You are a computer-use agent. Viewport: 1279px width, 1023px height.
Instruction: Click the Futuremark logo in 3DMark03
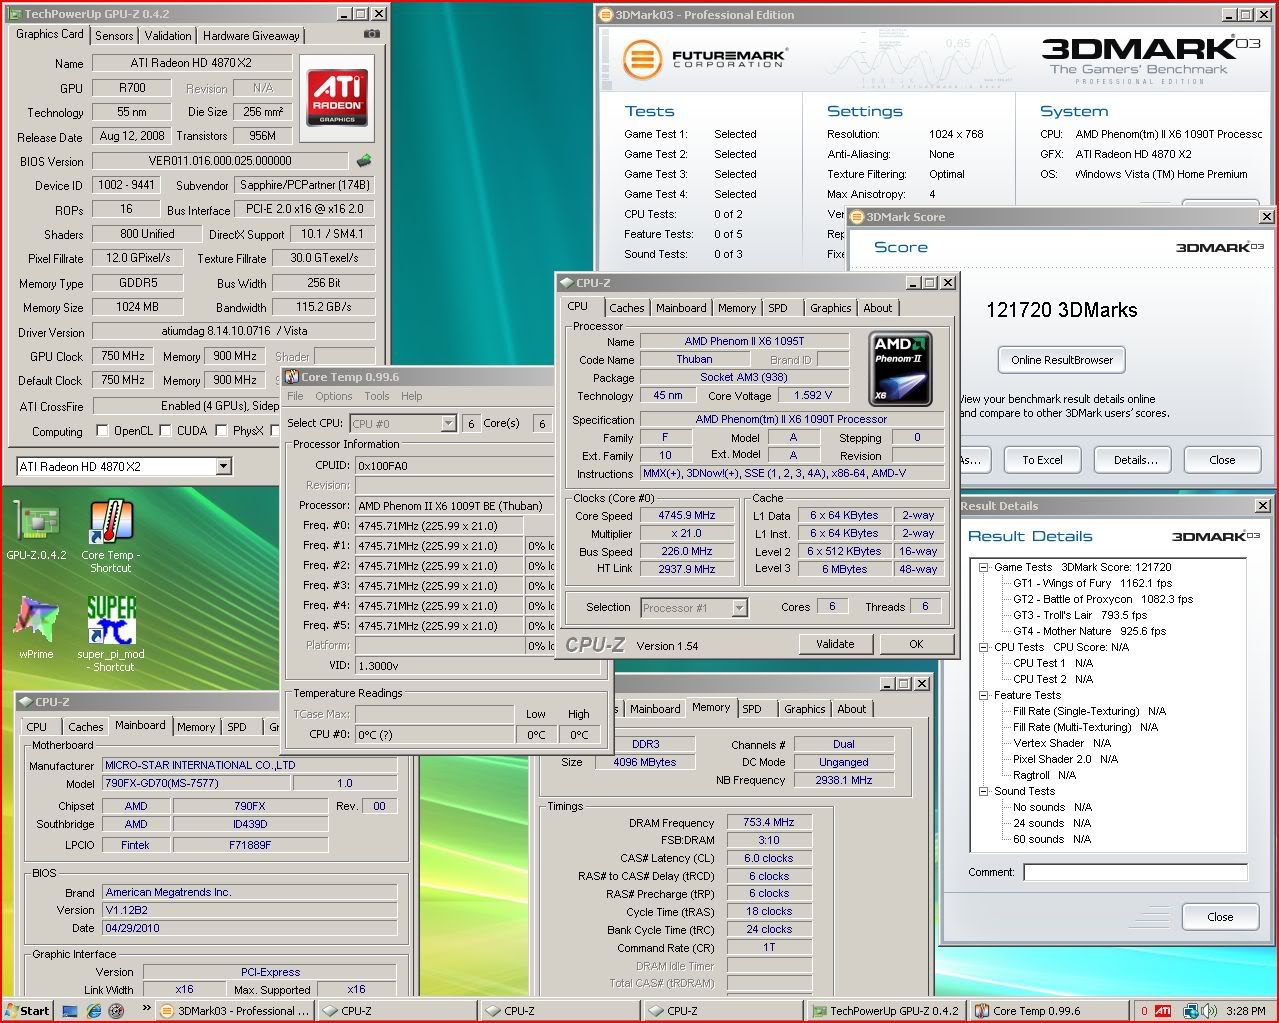coord(704,58)
